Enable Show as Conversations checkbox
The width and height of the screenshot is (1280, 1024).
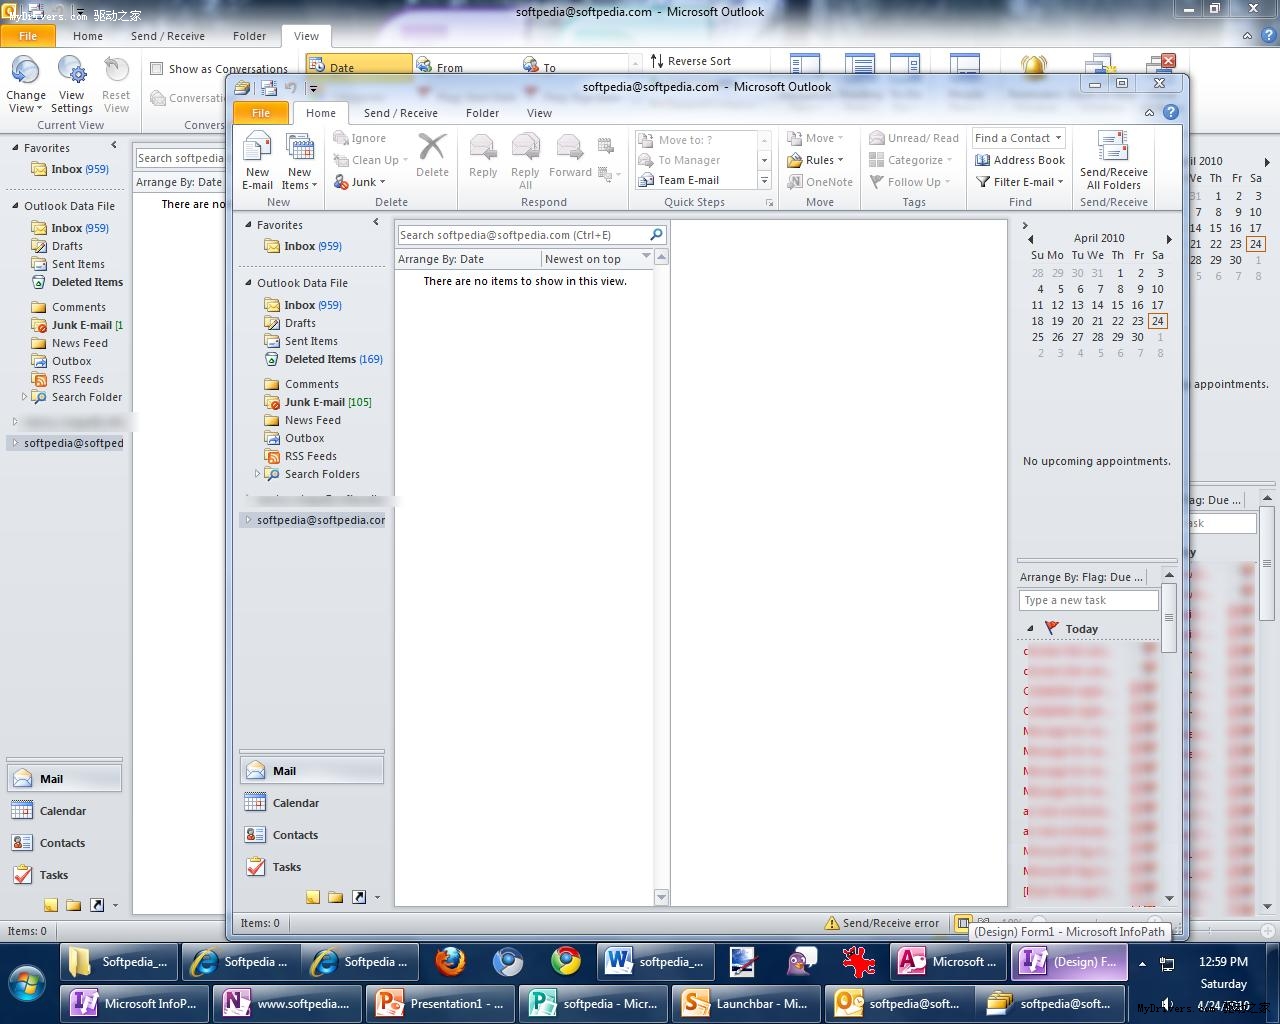(x=157, y=69)
